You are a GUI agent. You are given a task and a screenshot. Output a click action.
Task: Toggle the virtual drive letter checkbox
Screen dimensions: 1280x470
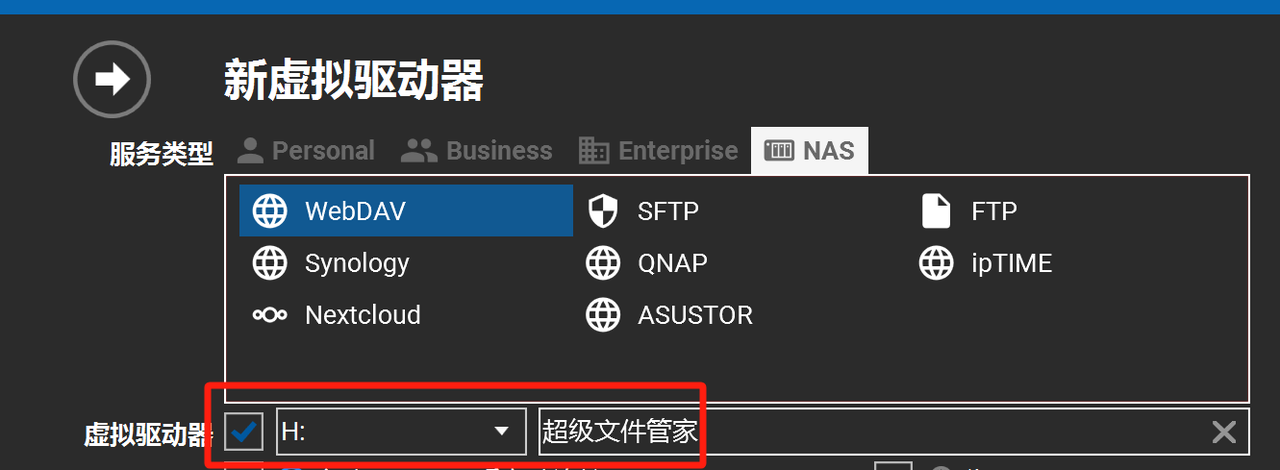(x=244, y=432)
